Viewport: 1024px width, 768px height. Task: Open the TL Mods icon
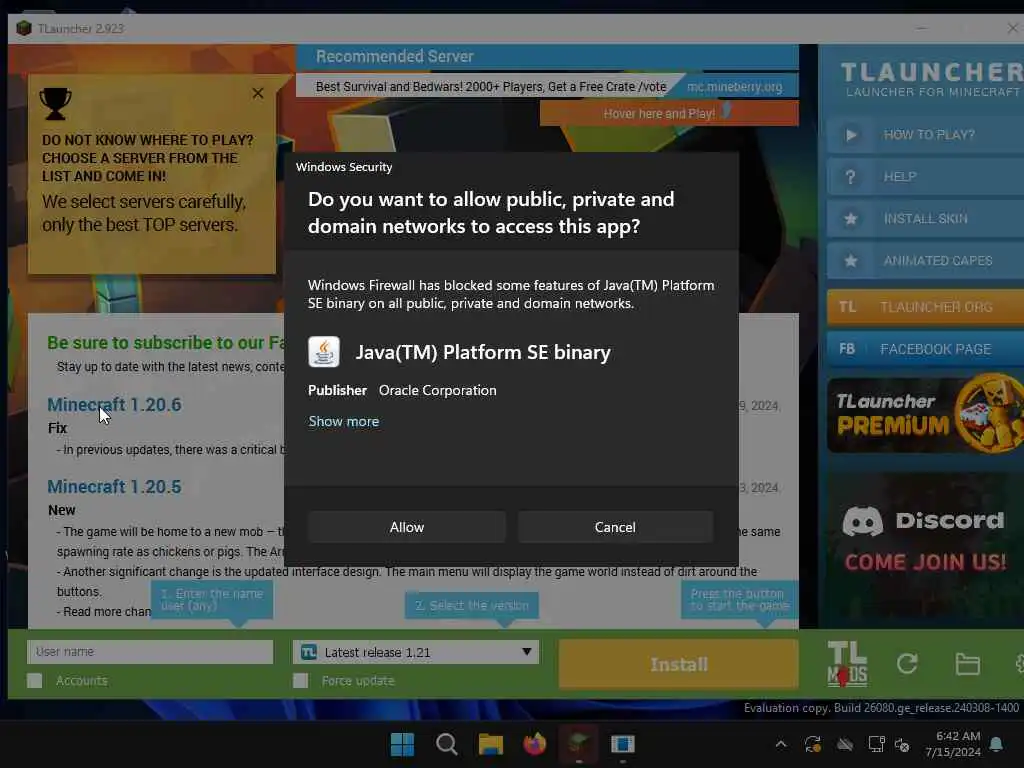[847, 664]
